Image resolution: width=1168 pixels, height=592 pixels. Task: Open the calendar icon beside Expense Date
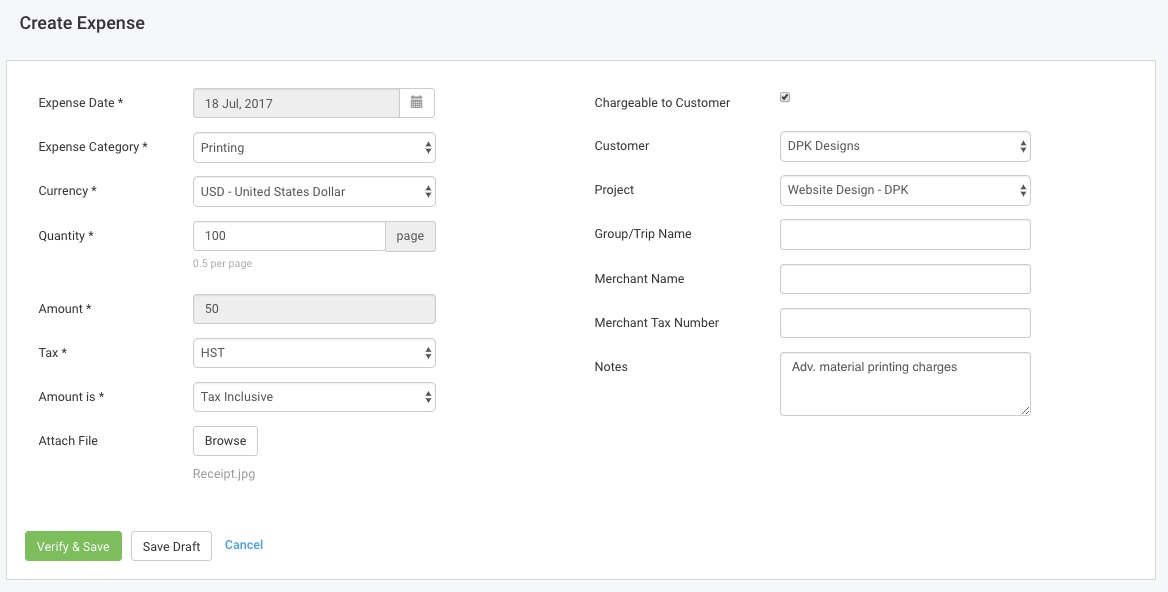[417, 102]
